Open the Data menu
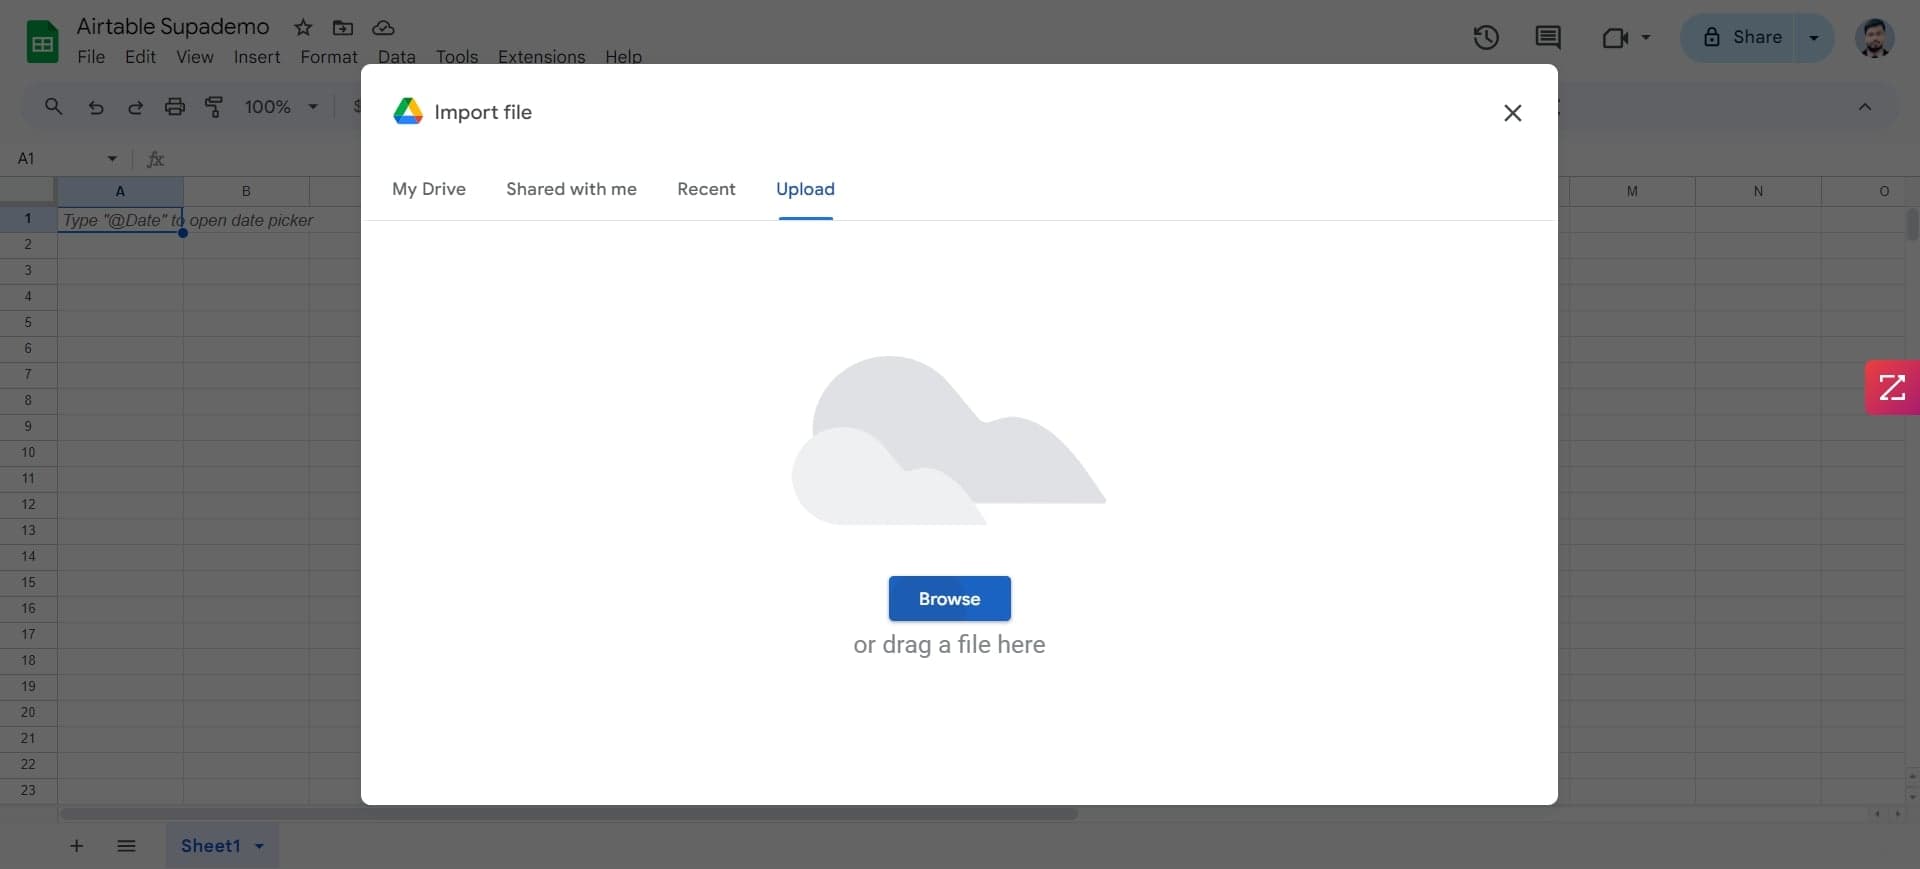 [x=397, y=57]
